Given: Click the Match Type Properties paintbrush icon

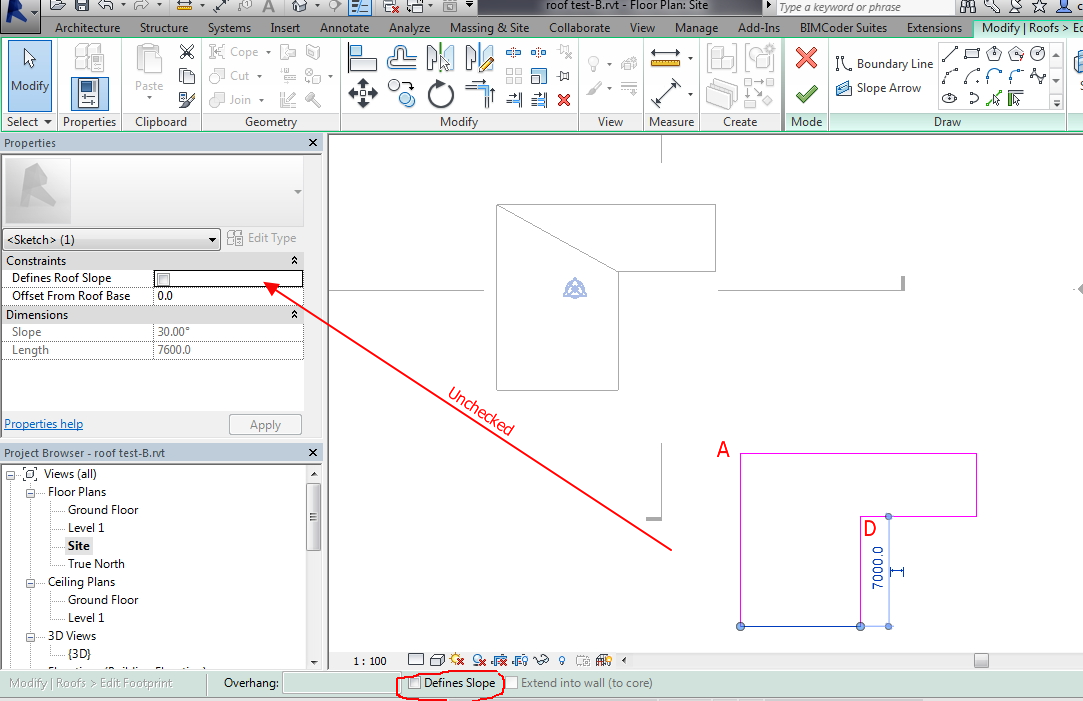Looking at the screenshot, I should coord(186,100).
